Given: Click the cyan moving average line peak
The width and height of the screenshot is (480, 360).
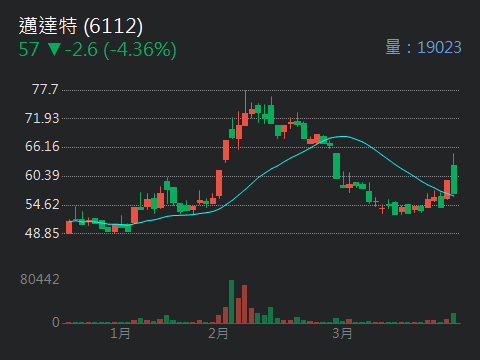Looking at the screenshot, I should tap(343, 136).
